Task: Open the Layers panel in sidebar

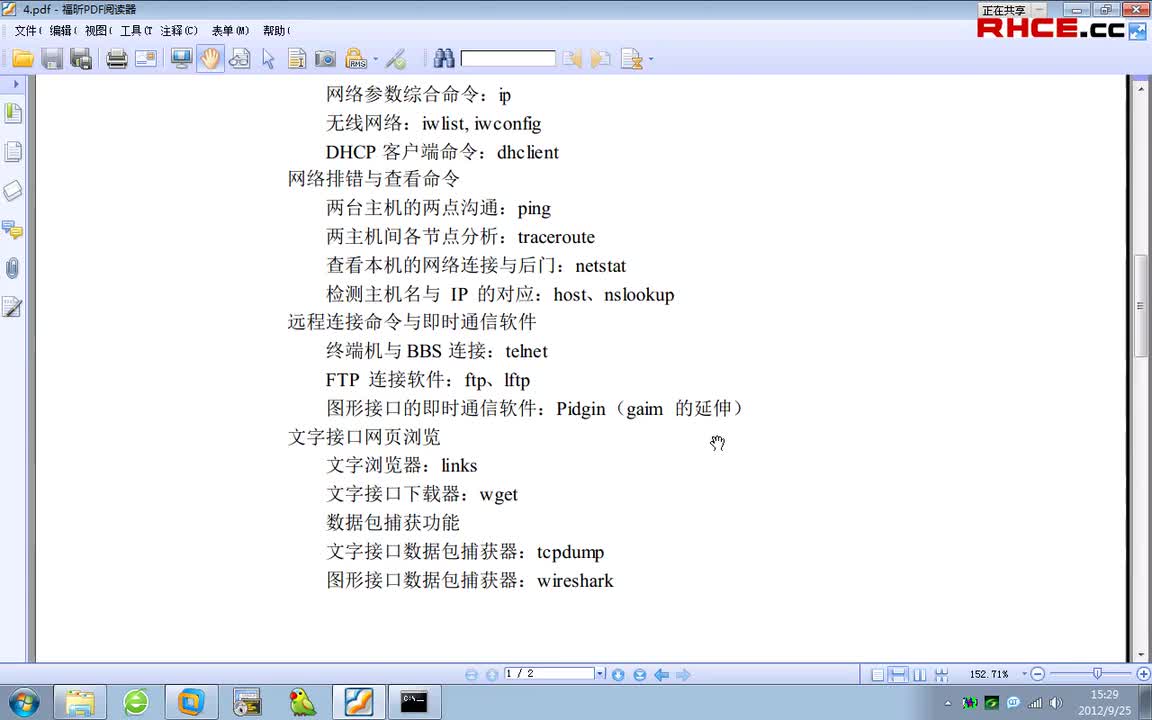Action: click(x=12, y=190)
